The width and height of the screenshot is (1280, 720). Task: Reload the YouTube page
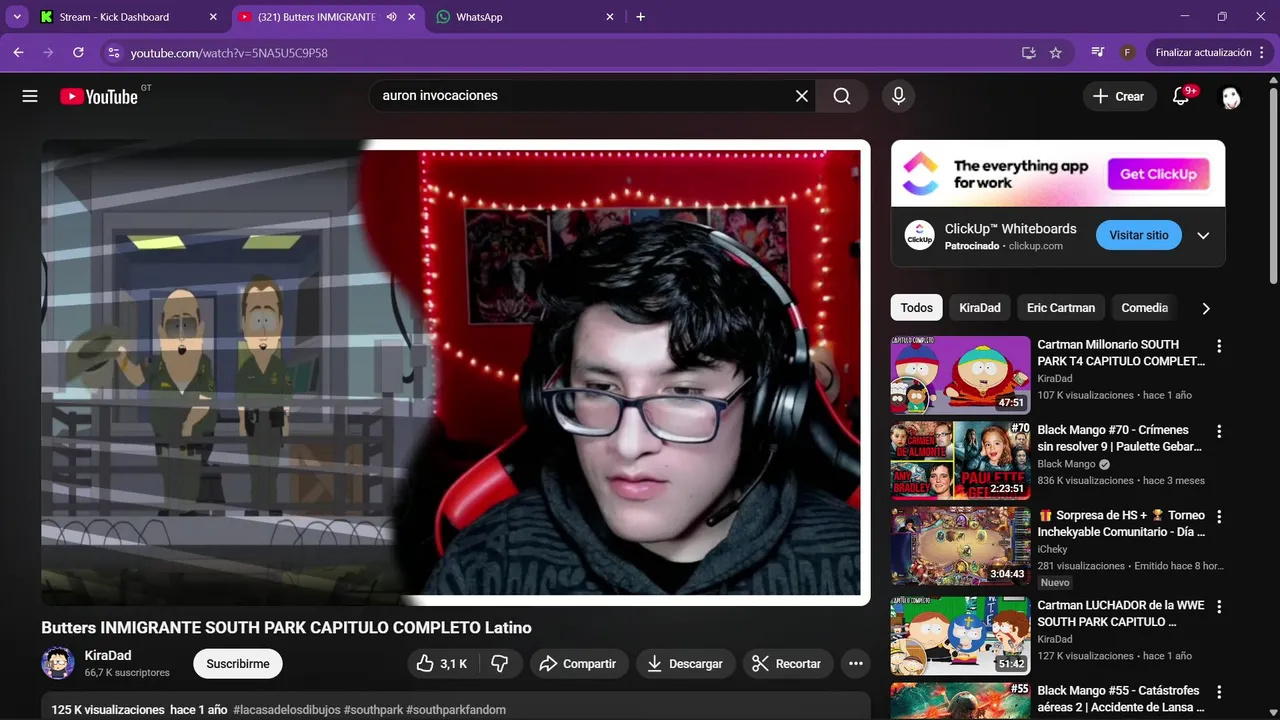pos(78,52)
